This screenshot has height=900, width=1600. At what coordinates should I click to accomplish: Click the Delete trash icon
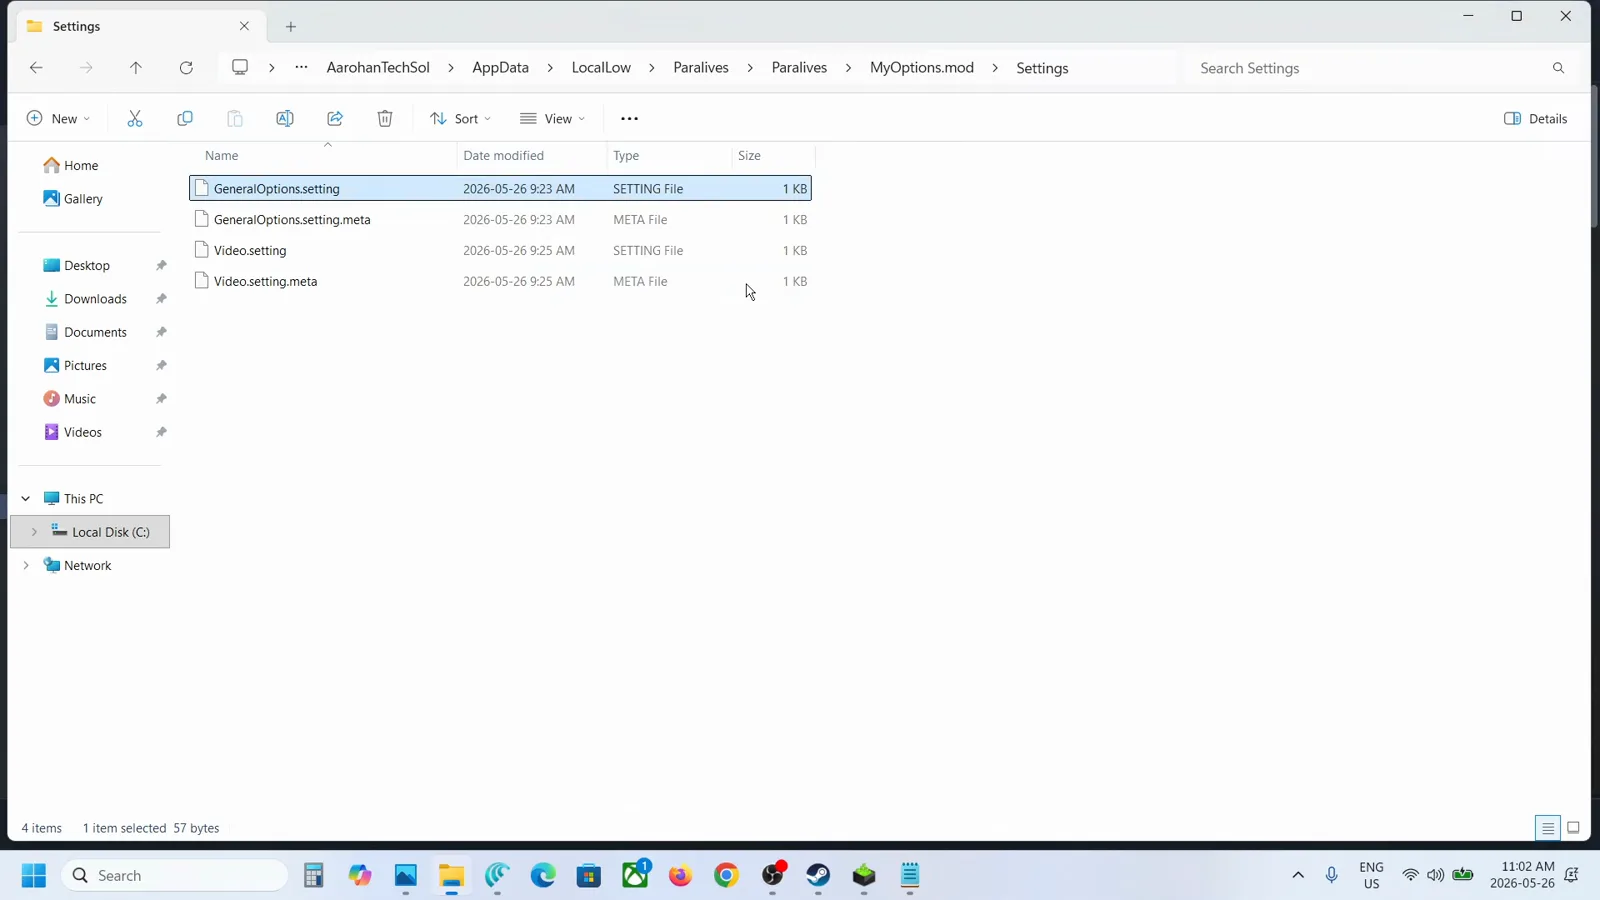(x=385, y=118)
